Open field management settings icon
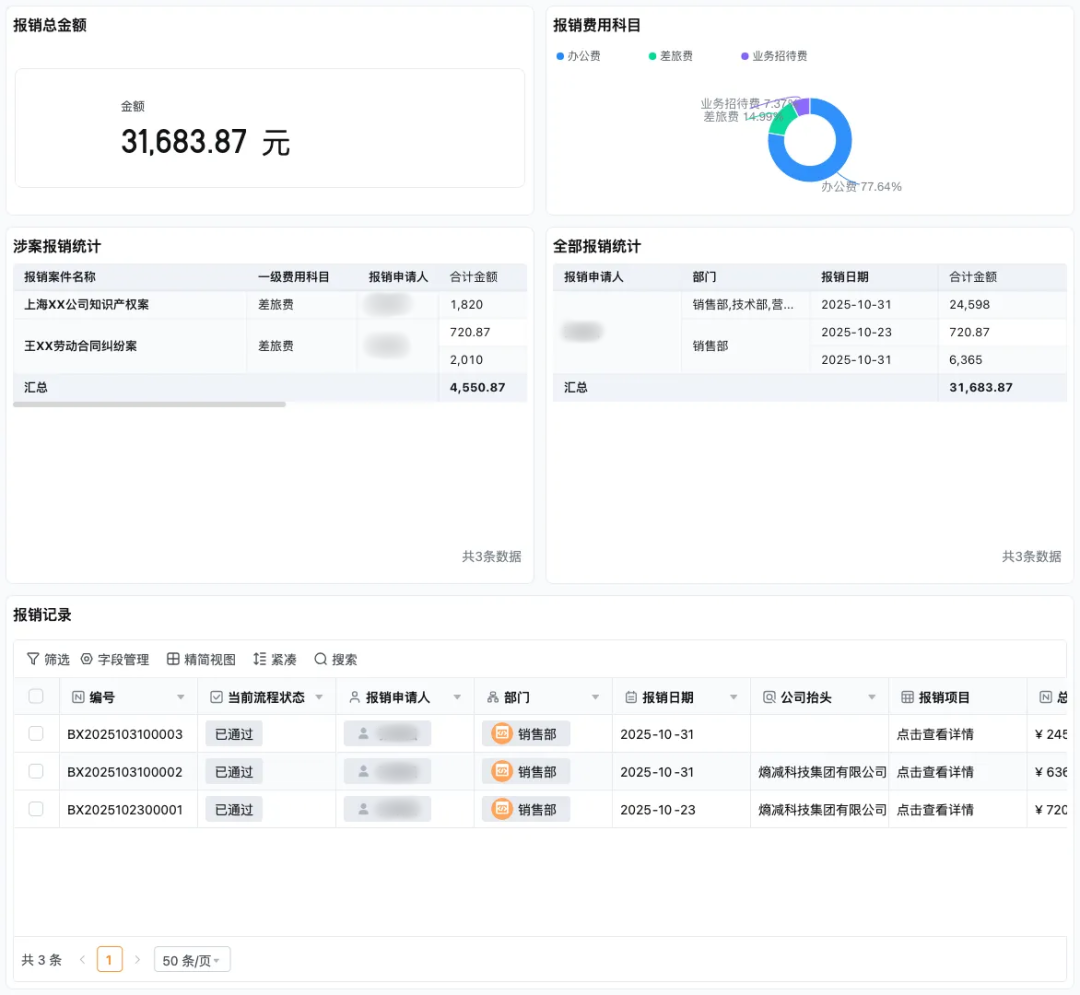The width and height of the screenshot is (1080, 995). (87, 659)
